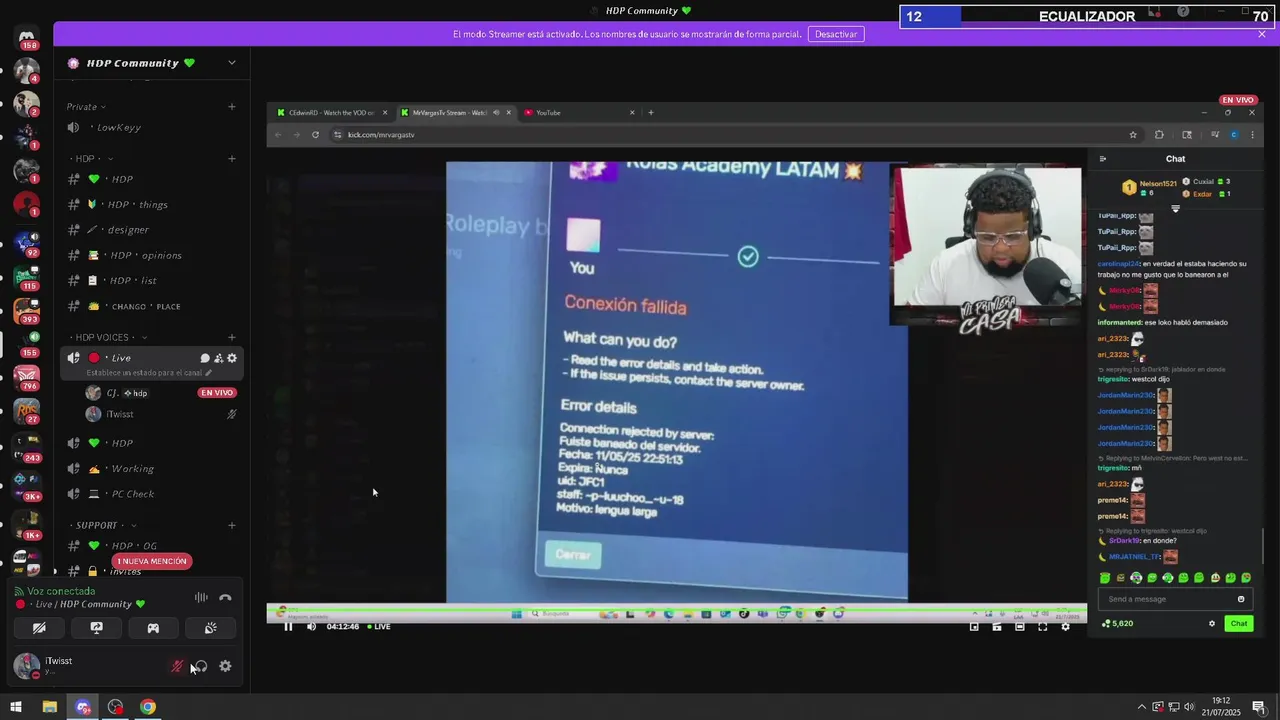This screenshot has height=720, width=1280.
Task: Switch to the YouTube browser tab
Action: (578, 113)
